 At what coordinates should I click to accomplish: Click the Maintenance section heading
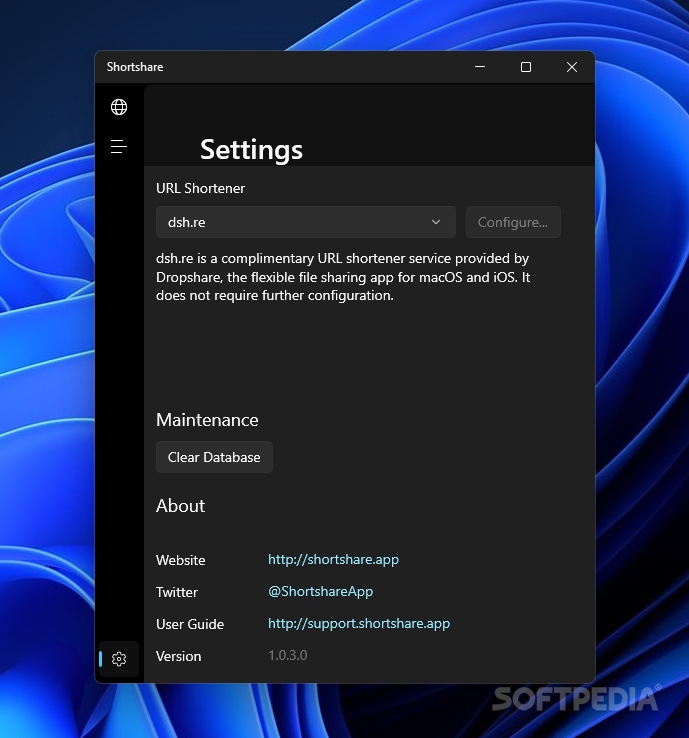[207, 420]
